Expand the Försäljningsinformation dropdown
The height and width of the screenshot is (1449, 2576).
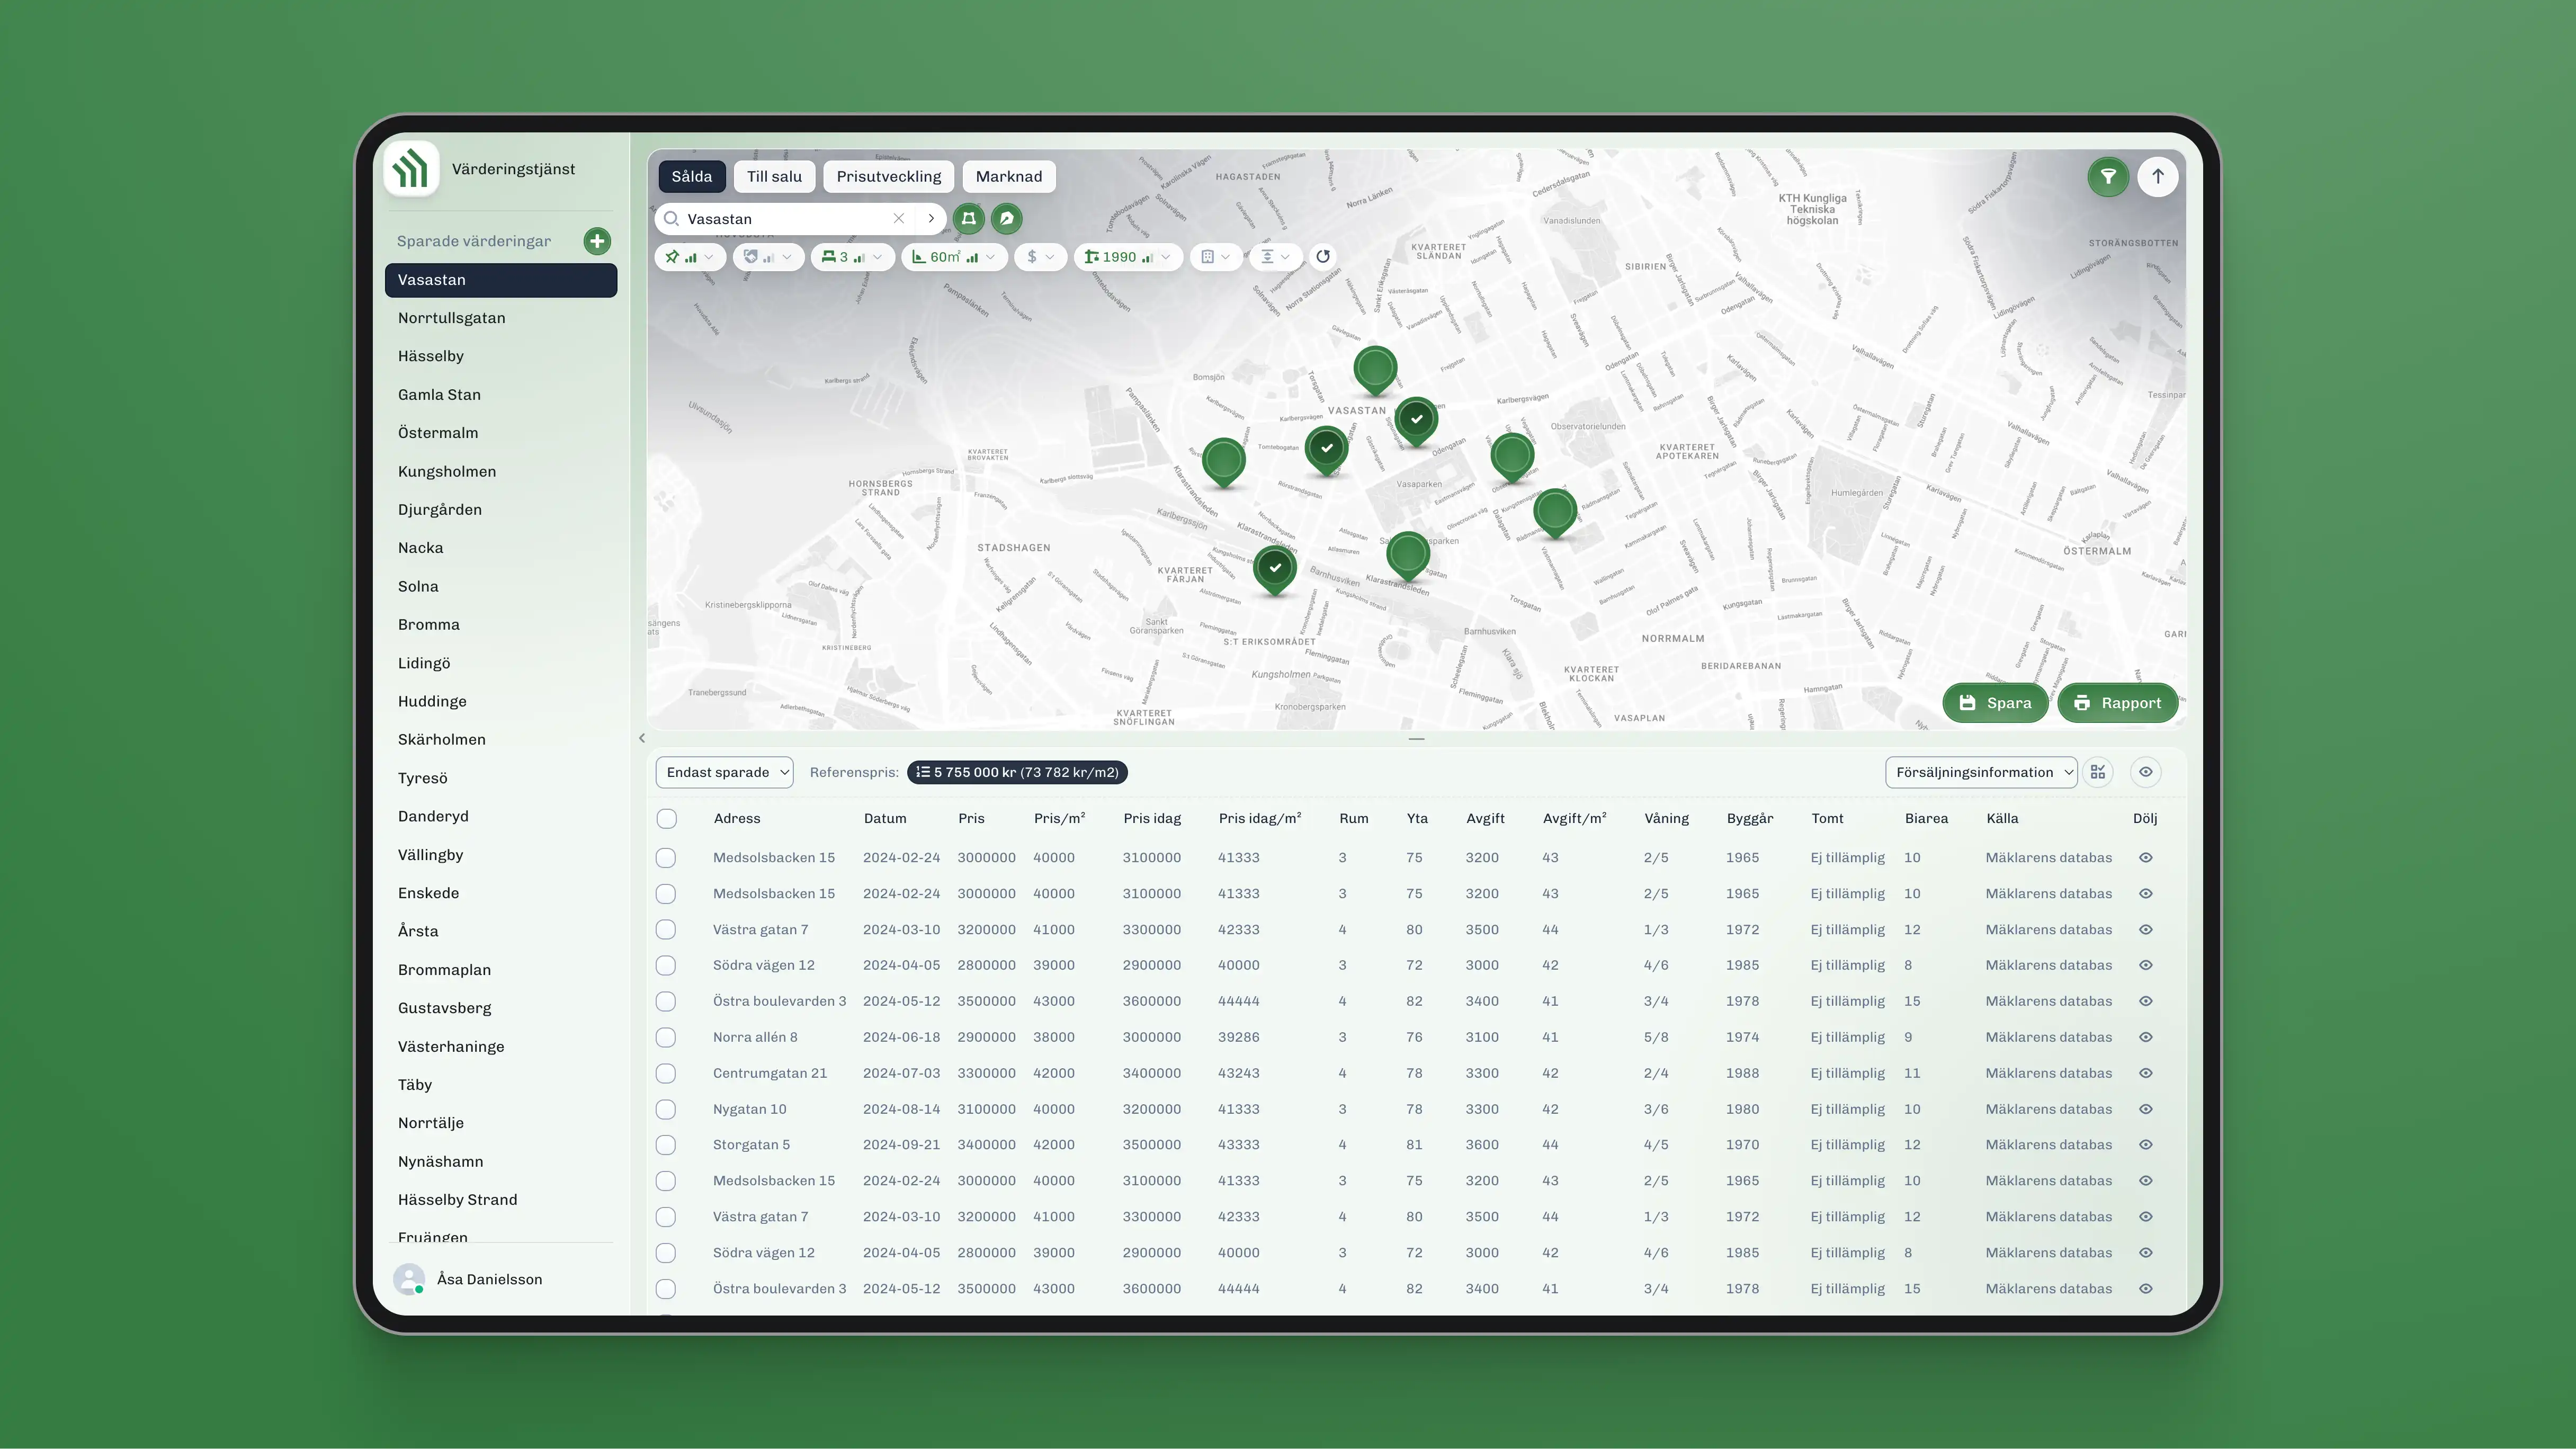(x=1980, y=772)
